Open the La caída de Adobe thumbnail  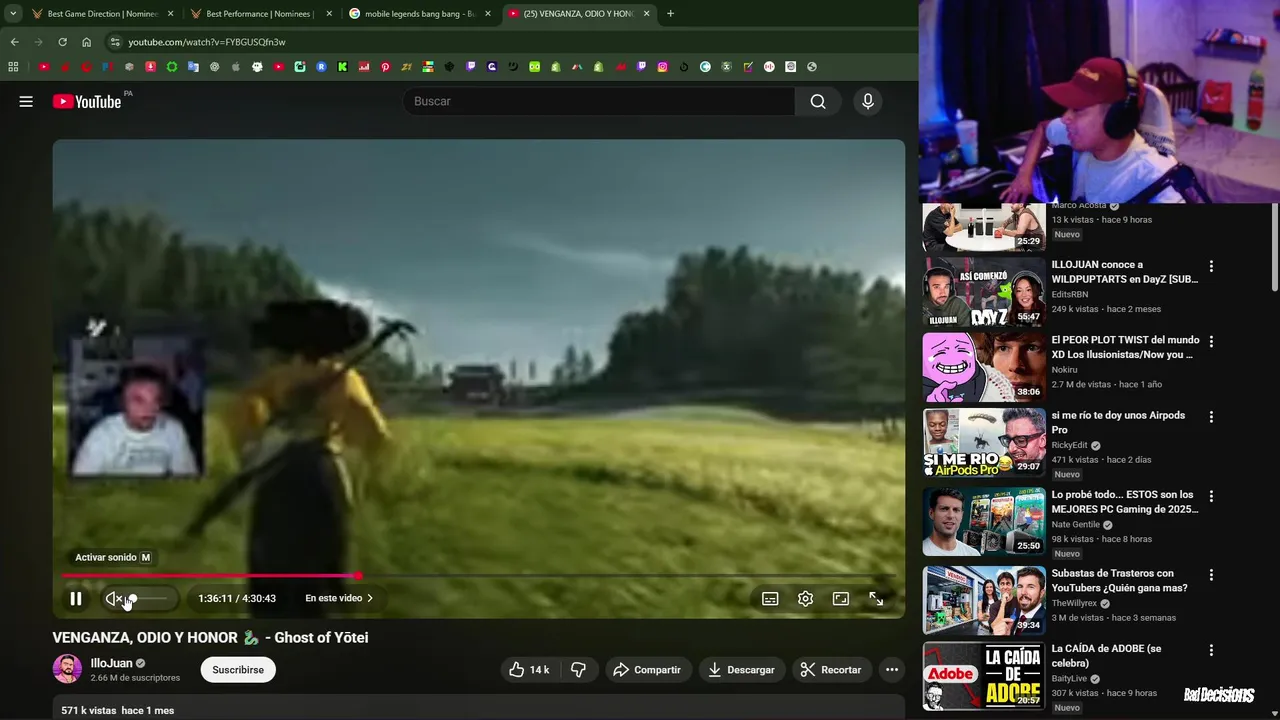click(984, 676)
